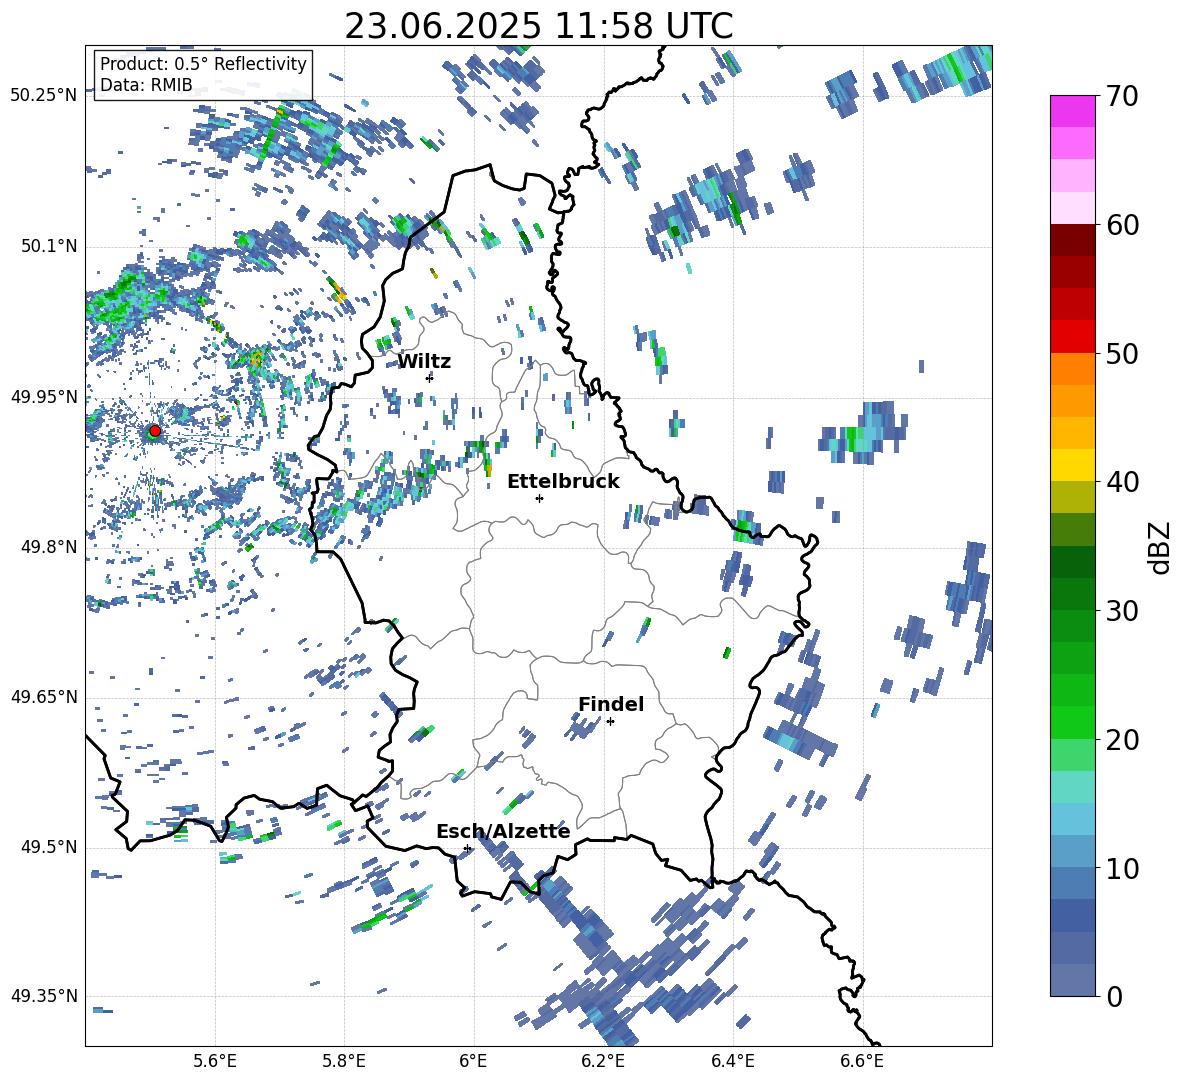Click the 6.6°E longitude tick label
Screen dimensions: 1184x1081
click(x=862, y=1061)
